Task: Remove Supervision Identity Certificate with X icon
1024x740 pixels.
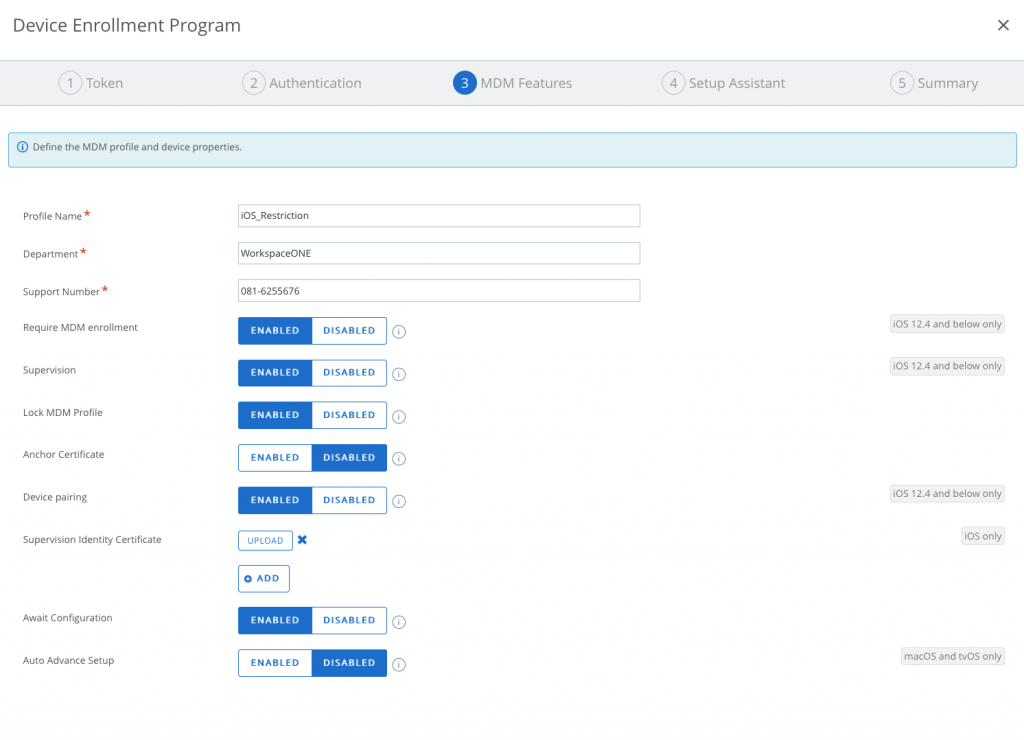Action: coord(302,540)
